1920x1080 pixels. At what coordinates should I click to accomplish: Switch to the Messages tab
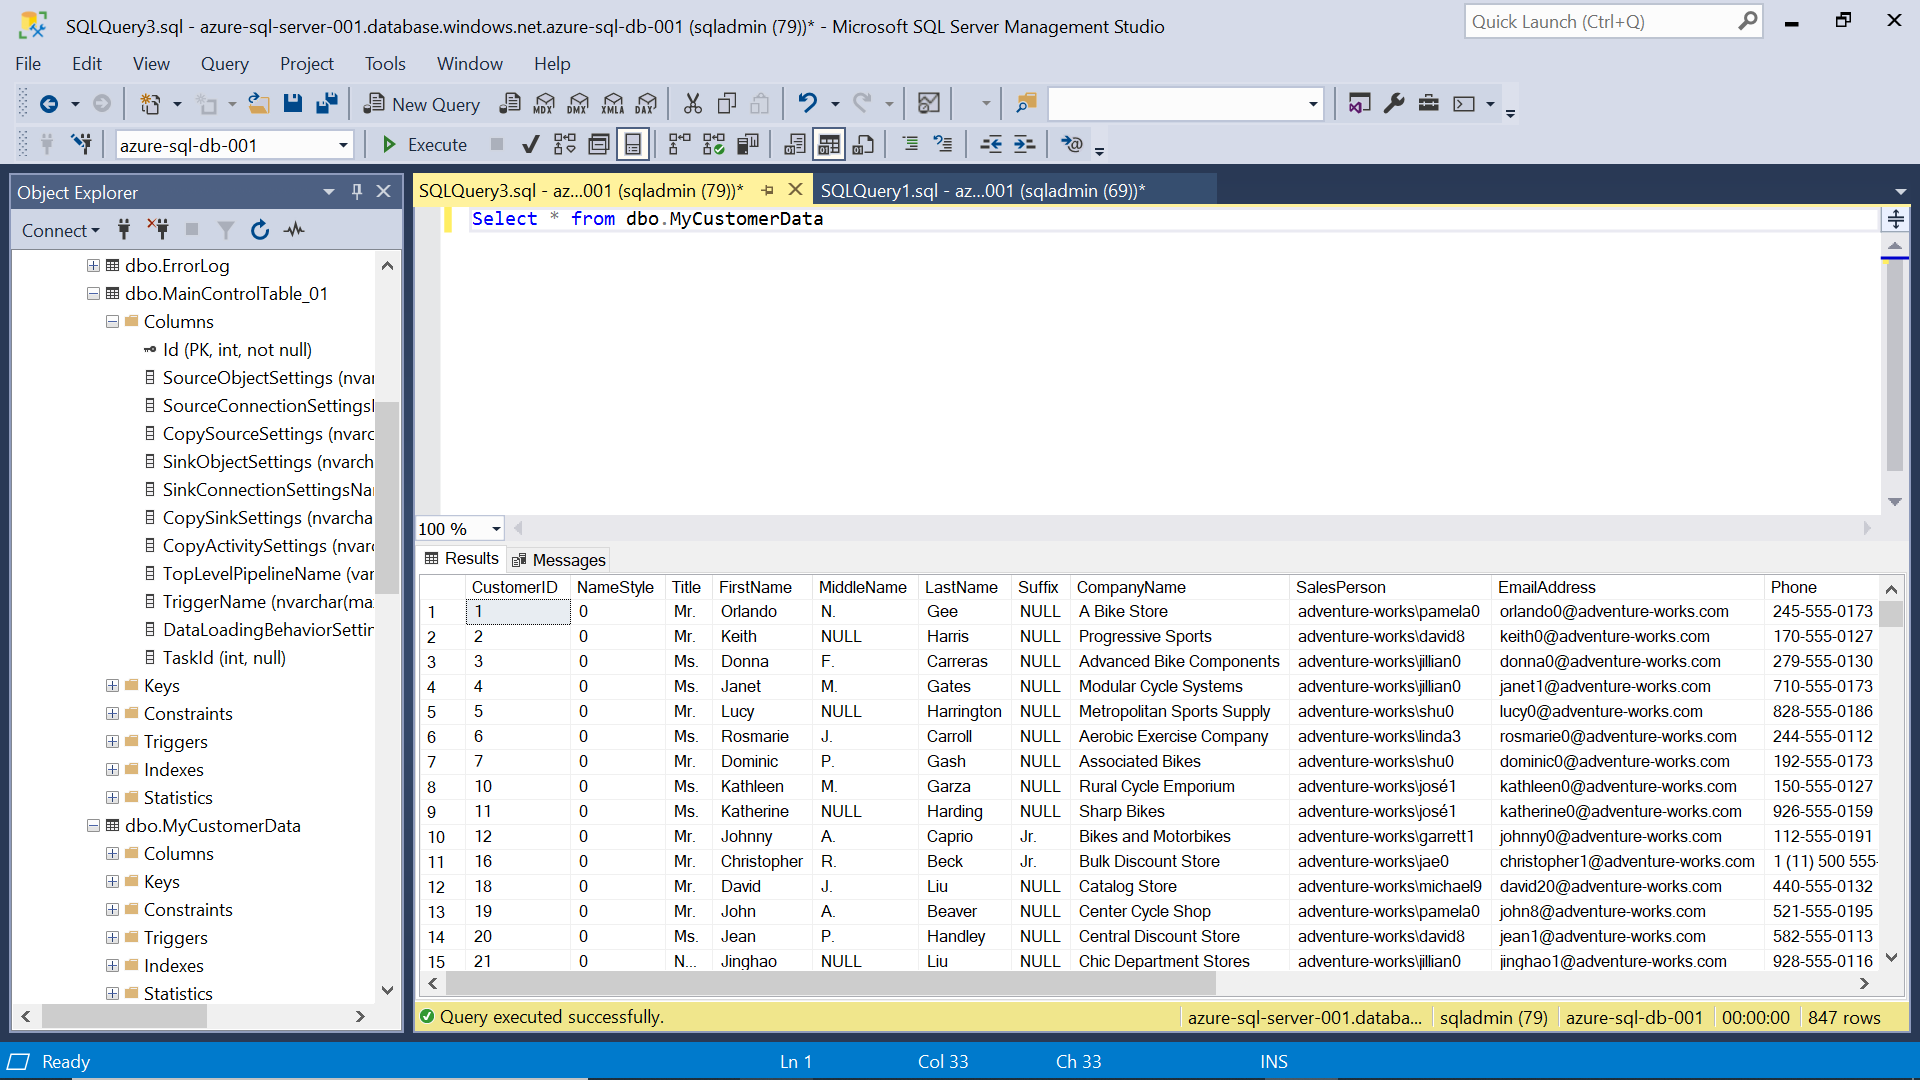click(558, 560)
